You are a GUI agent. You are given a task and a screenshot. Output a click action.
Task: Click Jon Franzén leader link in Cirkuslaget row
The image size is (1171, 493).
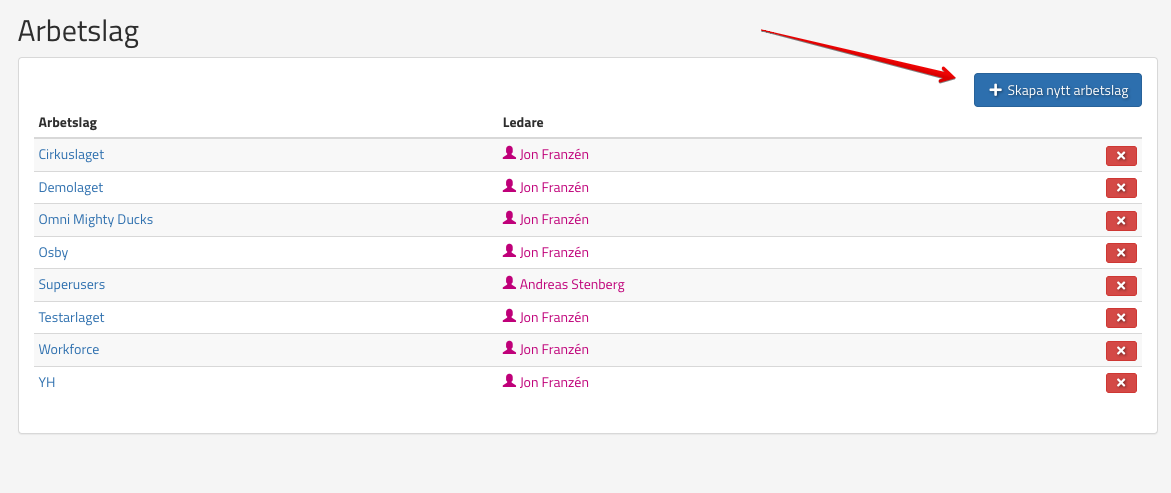(554, 155)
